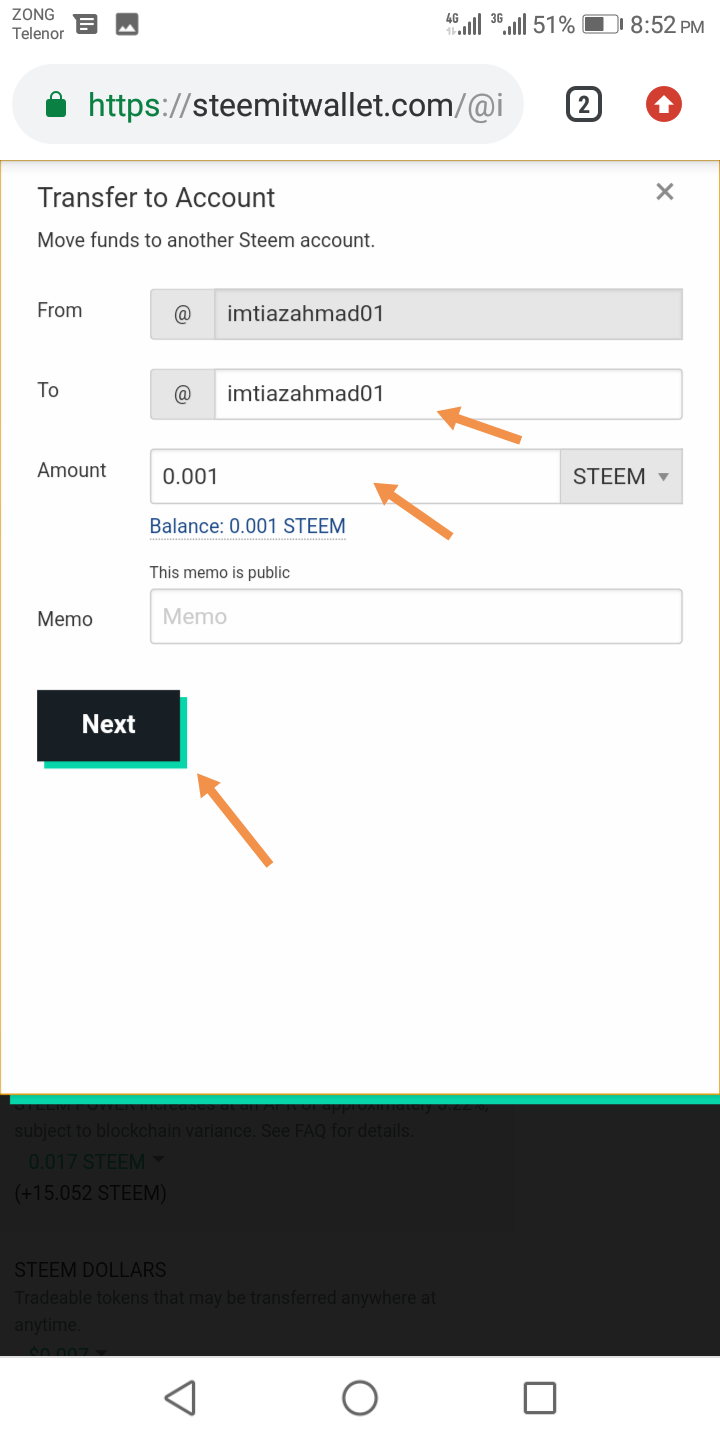Screen dimensions: 720x1440
Task: Tap the Android home circle button
Action: click(x=360, y=1397)
